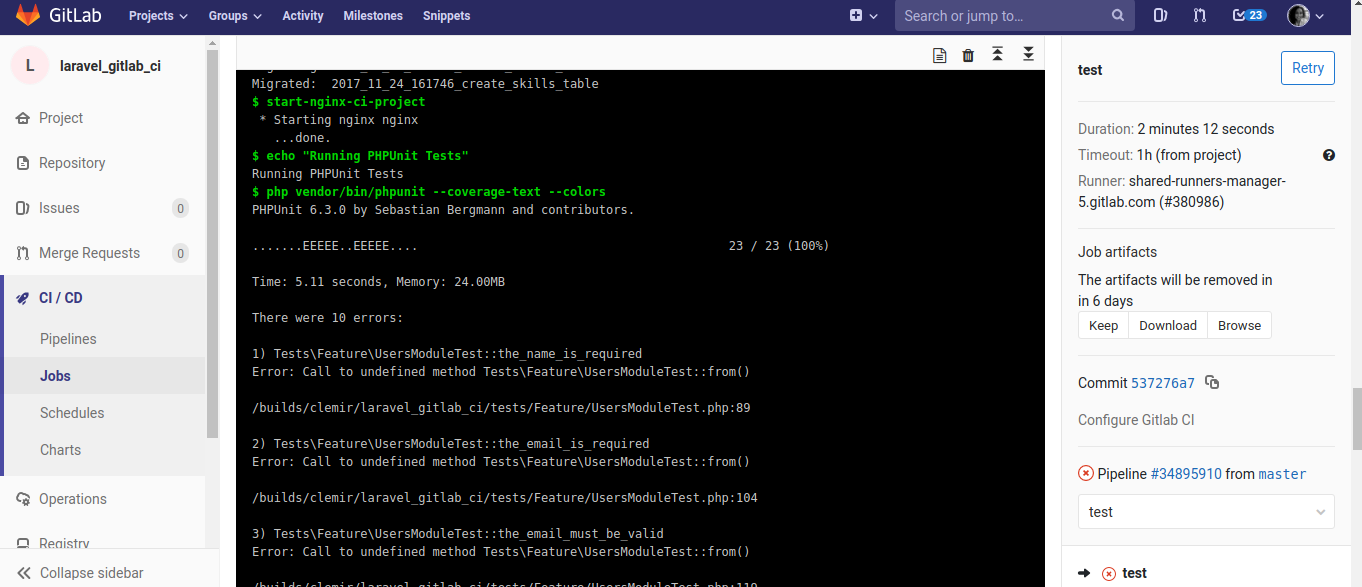
Task: Click the GitLab fox logo
Action: coord(25,15)
